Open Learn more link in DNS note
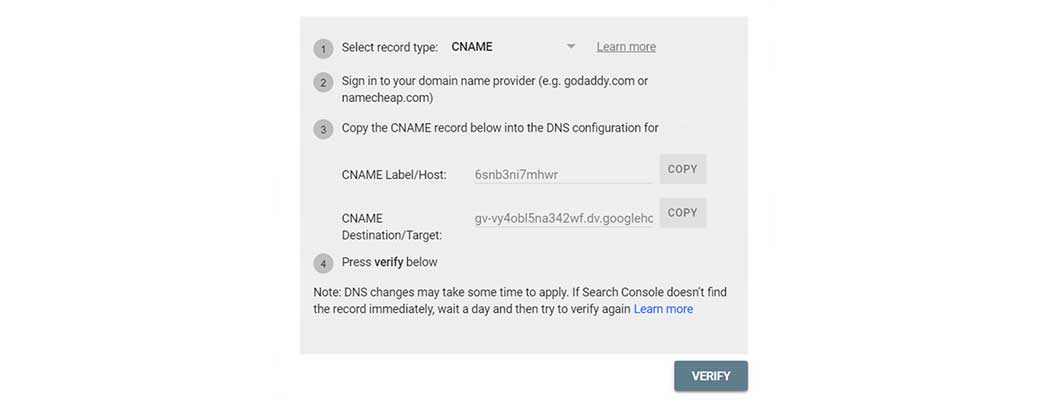Image resolution: width=1048 pixels, height=400 pixels. click(x=663, y=309)
